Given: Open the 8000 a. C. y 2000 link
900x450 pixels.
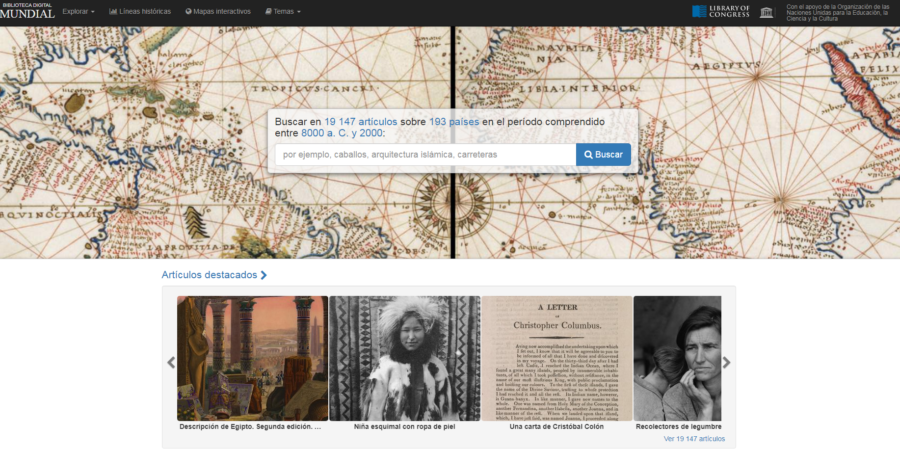Looking at the screenshot, I should point(342,133).
